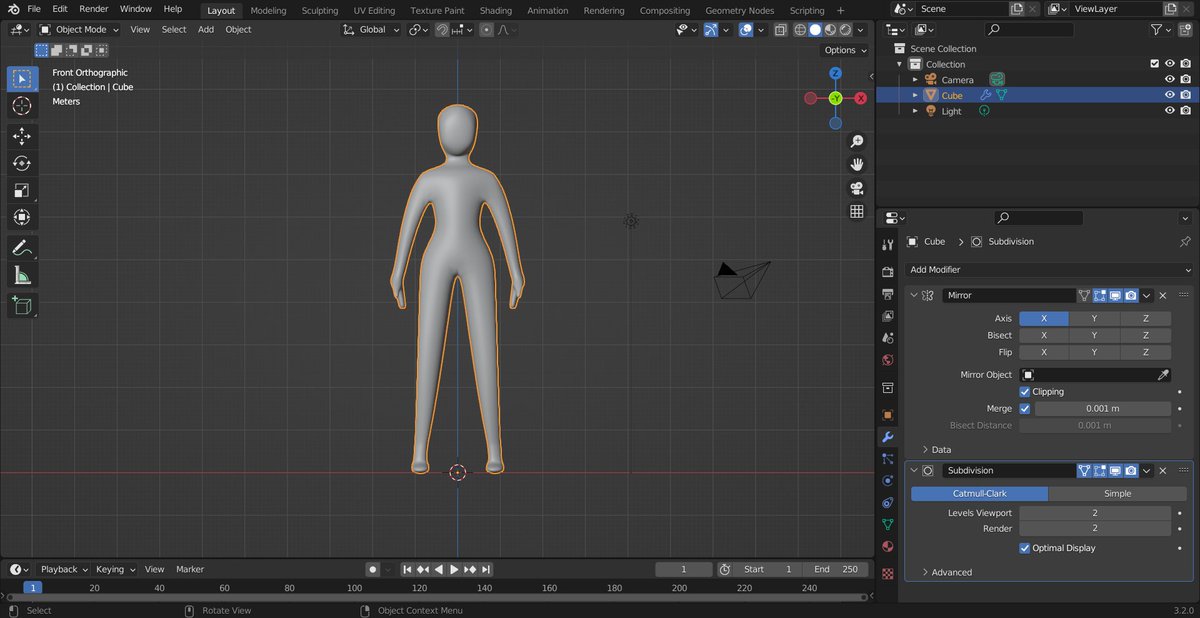1200x618 pixels.
Task: Disable Optimal Display checkbox
Action: [1025, 548]
